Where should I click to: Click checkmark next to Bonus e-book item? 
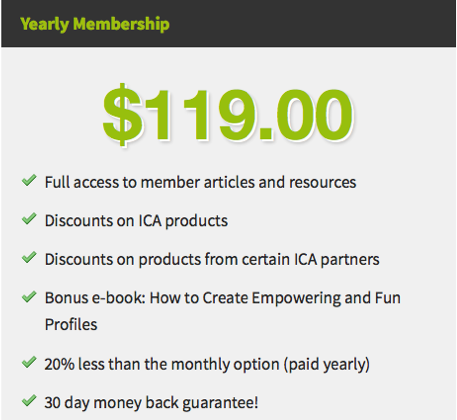pyautogui.click(x=29, y=296)
